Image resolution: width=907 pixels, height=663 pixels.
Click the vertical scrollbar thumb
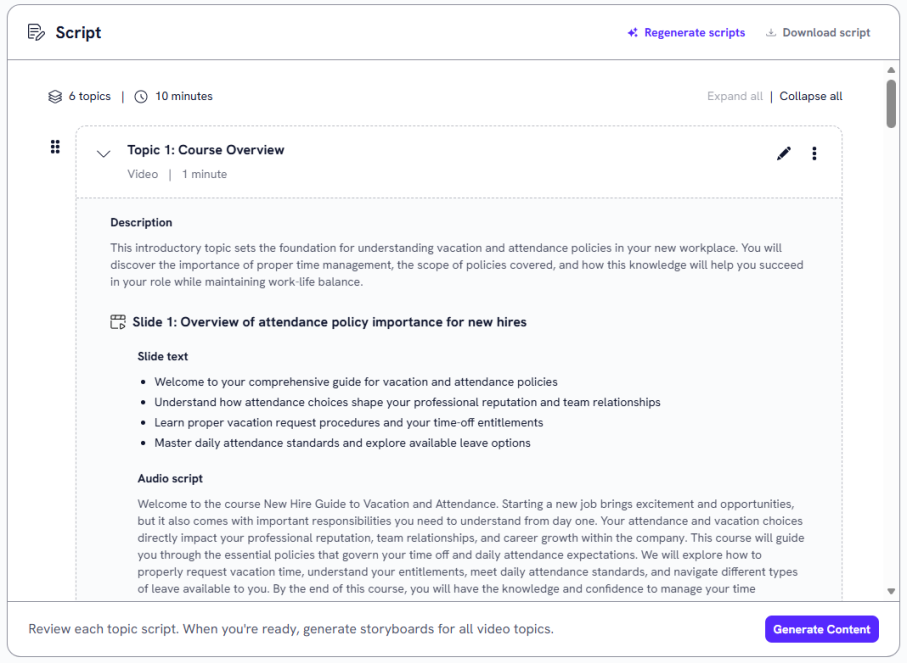(891, 103)
